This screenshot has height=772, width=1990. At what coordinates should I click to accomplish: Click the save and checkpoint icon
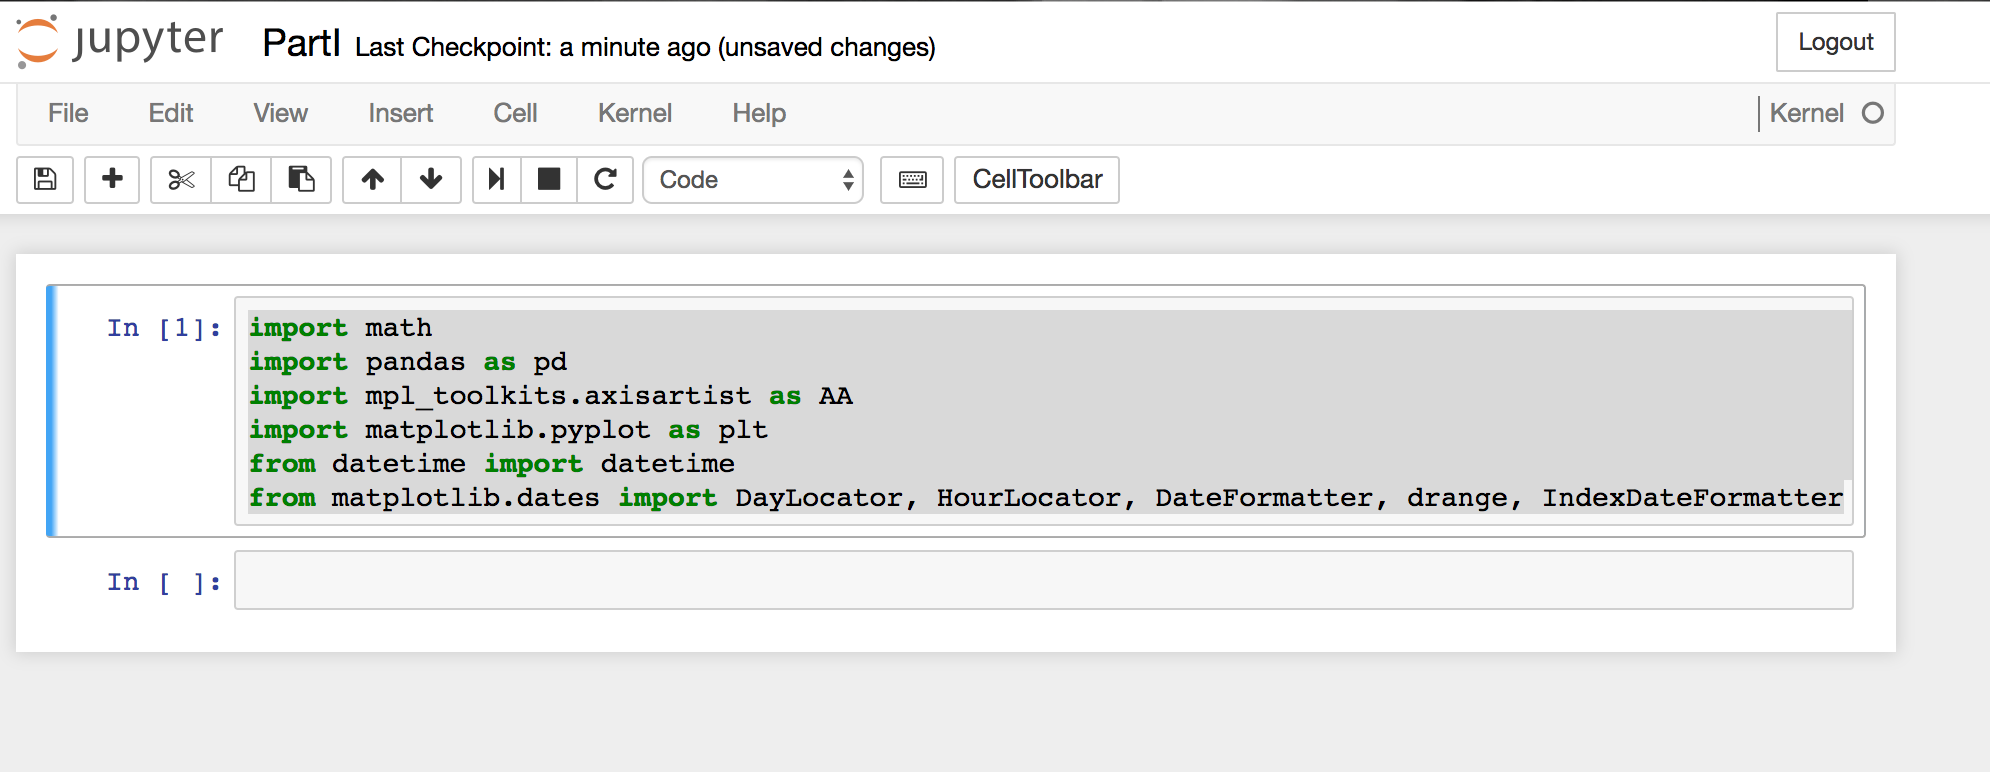(x=45, y=180)
